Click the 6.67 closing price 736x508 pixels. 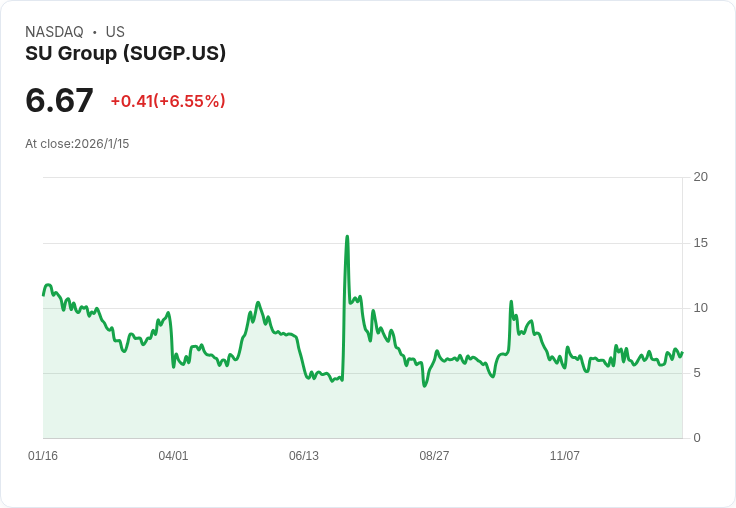pyautogui.click(x=59, y=100)
